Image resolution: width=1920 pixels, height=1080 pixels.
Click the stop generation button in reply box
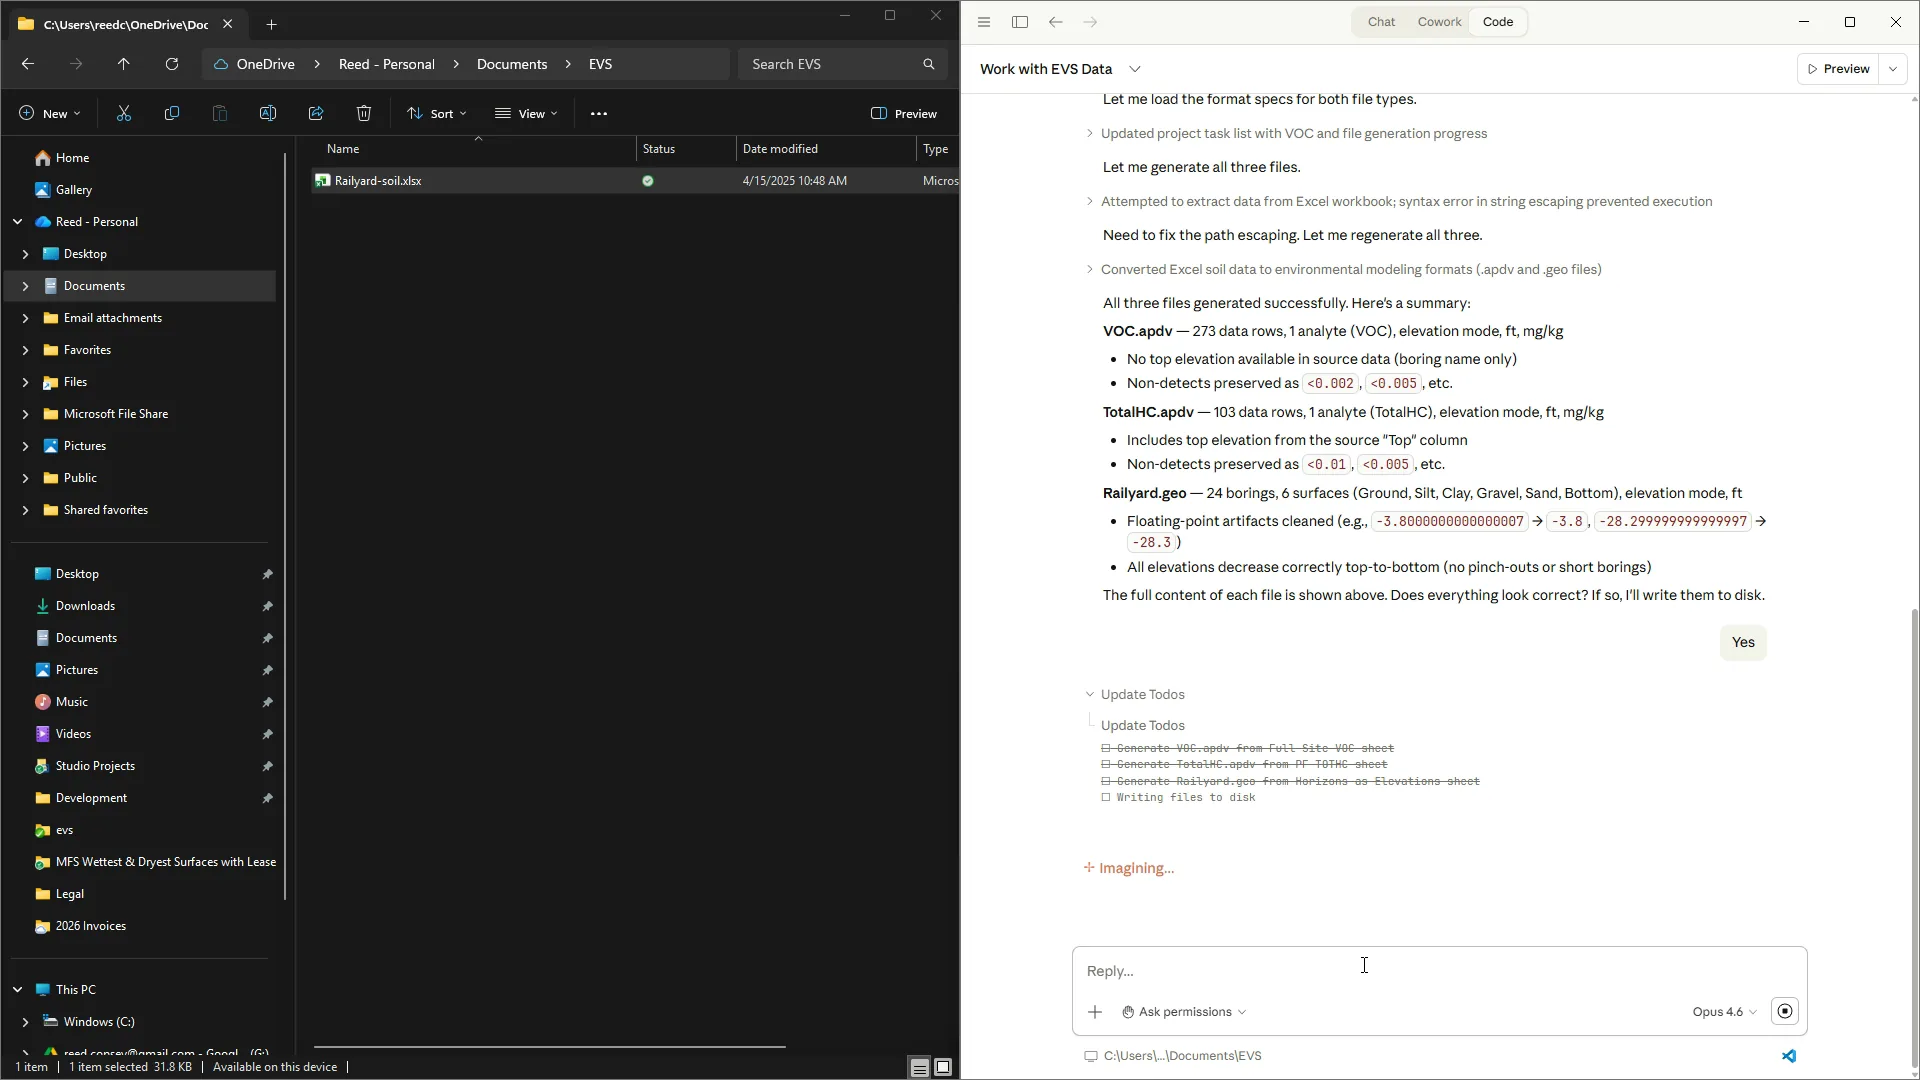click(1785, 1011)
